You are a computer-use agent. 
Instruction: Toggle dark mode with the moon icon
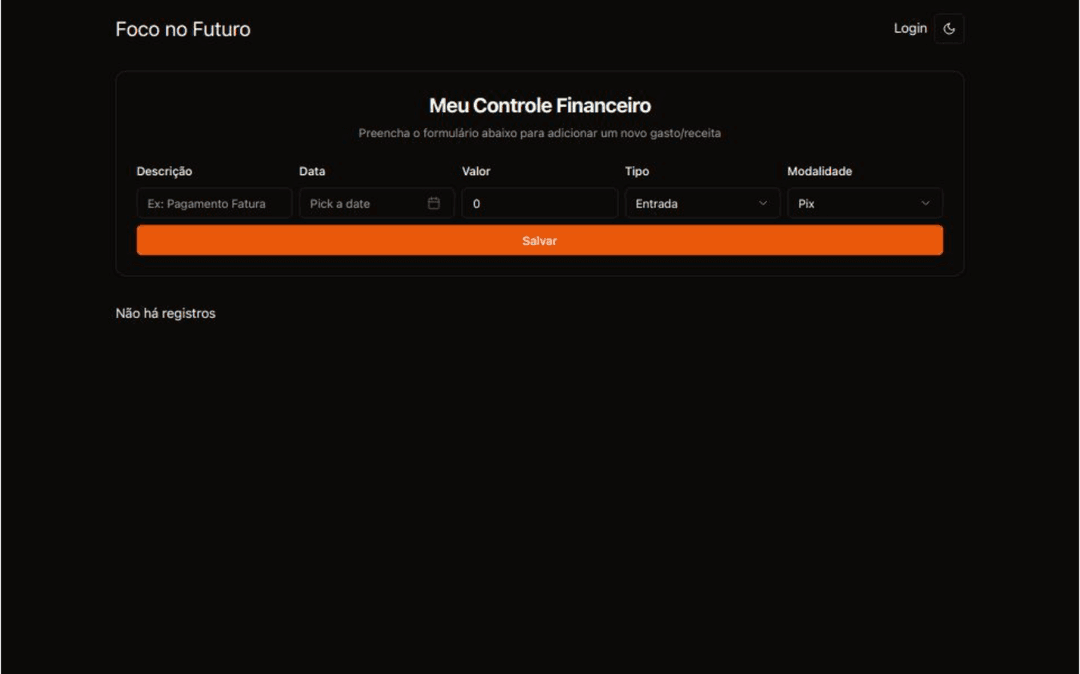click(x=949, y=29)
